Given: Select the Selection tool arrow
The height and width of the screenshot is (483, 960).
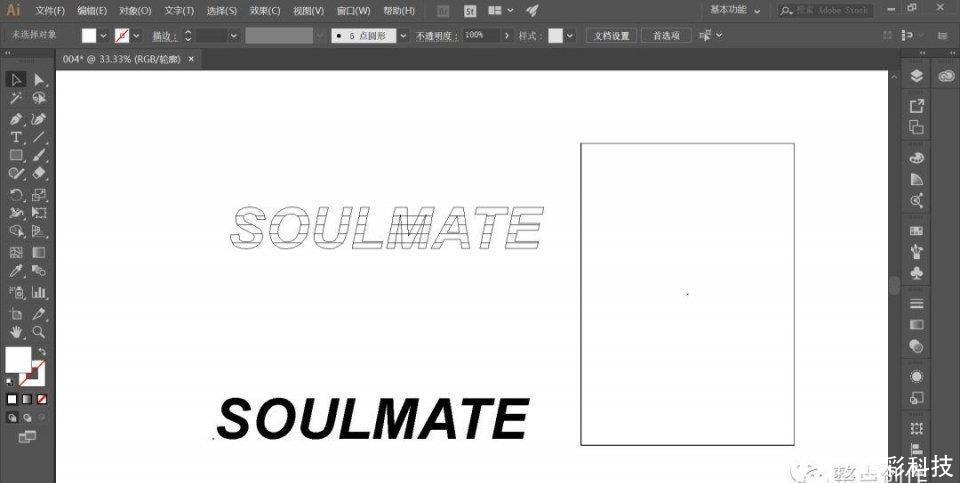Looking at the screenshot, I should pyautogui.click(x=16, y=79).
